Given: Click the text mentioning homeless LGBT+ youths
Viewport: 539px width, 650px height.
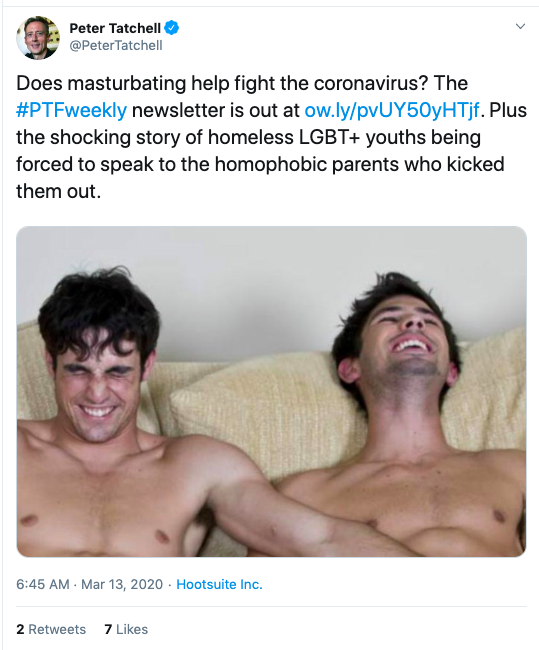Looking at the screenshot, I should pyautogui.click(x=248, y=137).
